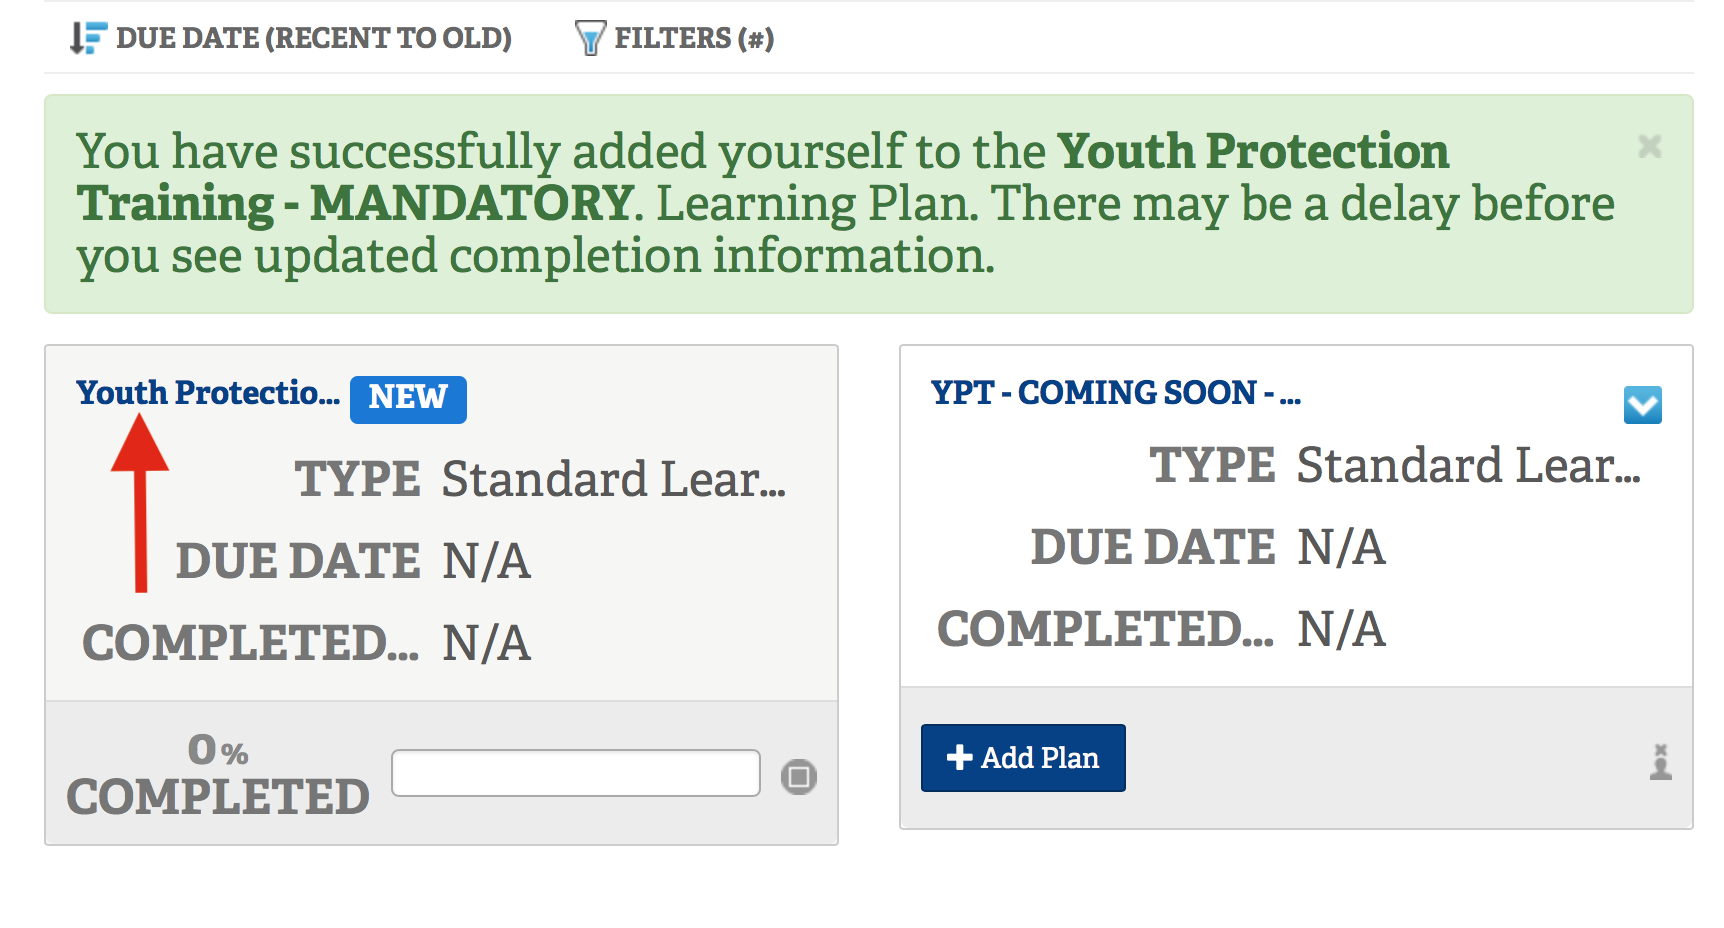Dismiss the green success notification
Screen dimensions: 1724x928
coord(1649,147)
